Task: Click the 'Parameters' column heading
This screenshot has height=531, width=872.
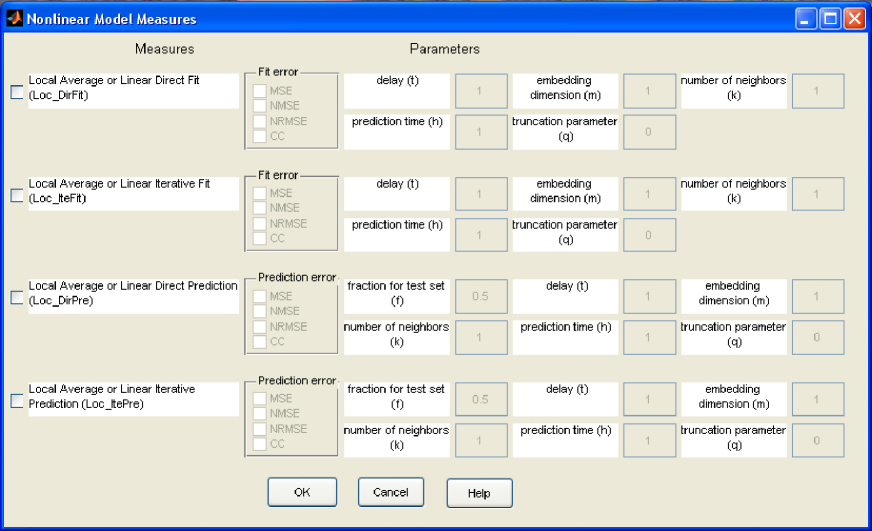Action: point(444,49)
